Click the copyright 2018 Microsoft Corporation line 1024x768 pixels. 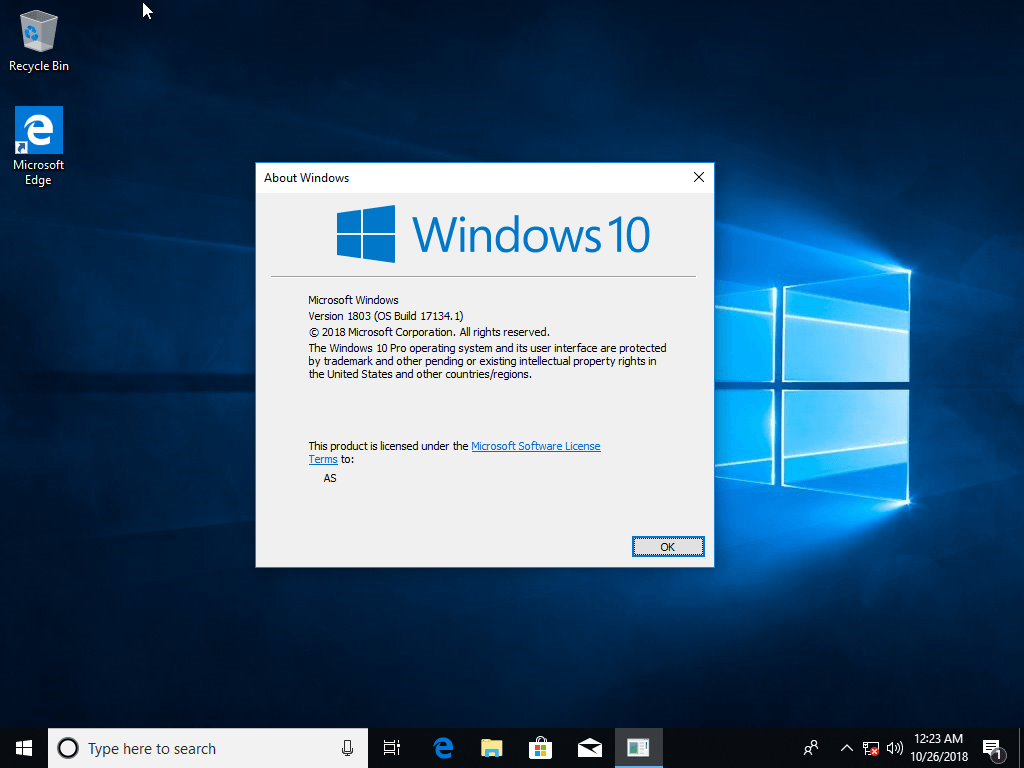pos(429,332)
